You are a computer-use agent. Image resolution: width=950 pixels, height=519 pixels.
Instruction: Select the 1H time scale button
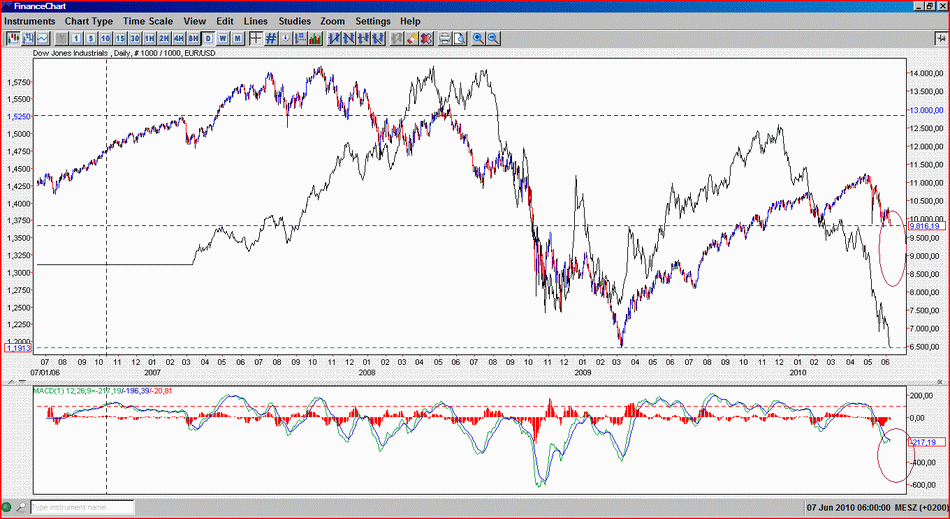point(149,38)
